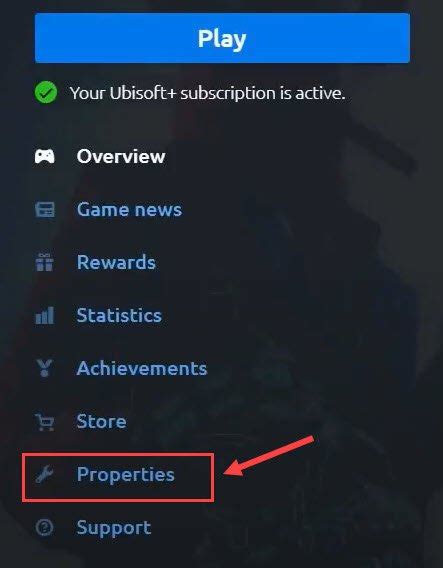Click the gamepad icon beside Overview
The image size is (443, 568).
45,156
